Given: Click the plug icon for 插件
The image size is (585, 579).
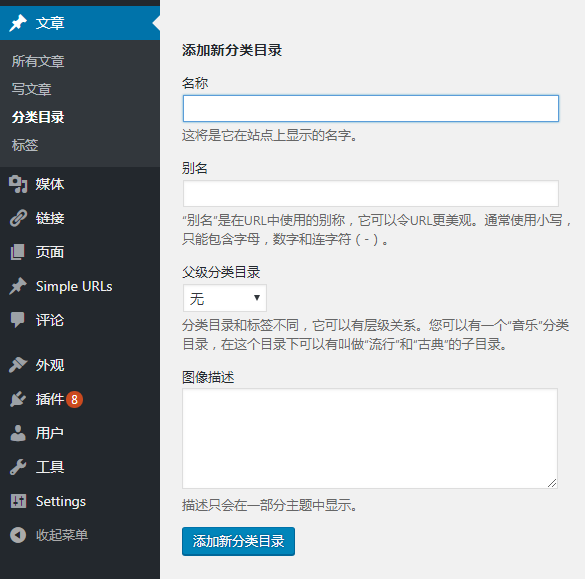Looking at the screenshot, I should tap(18, 399).
